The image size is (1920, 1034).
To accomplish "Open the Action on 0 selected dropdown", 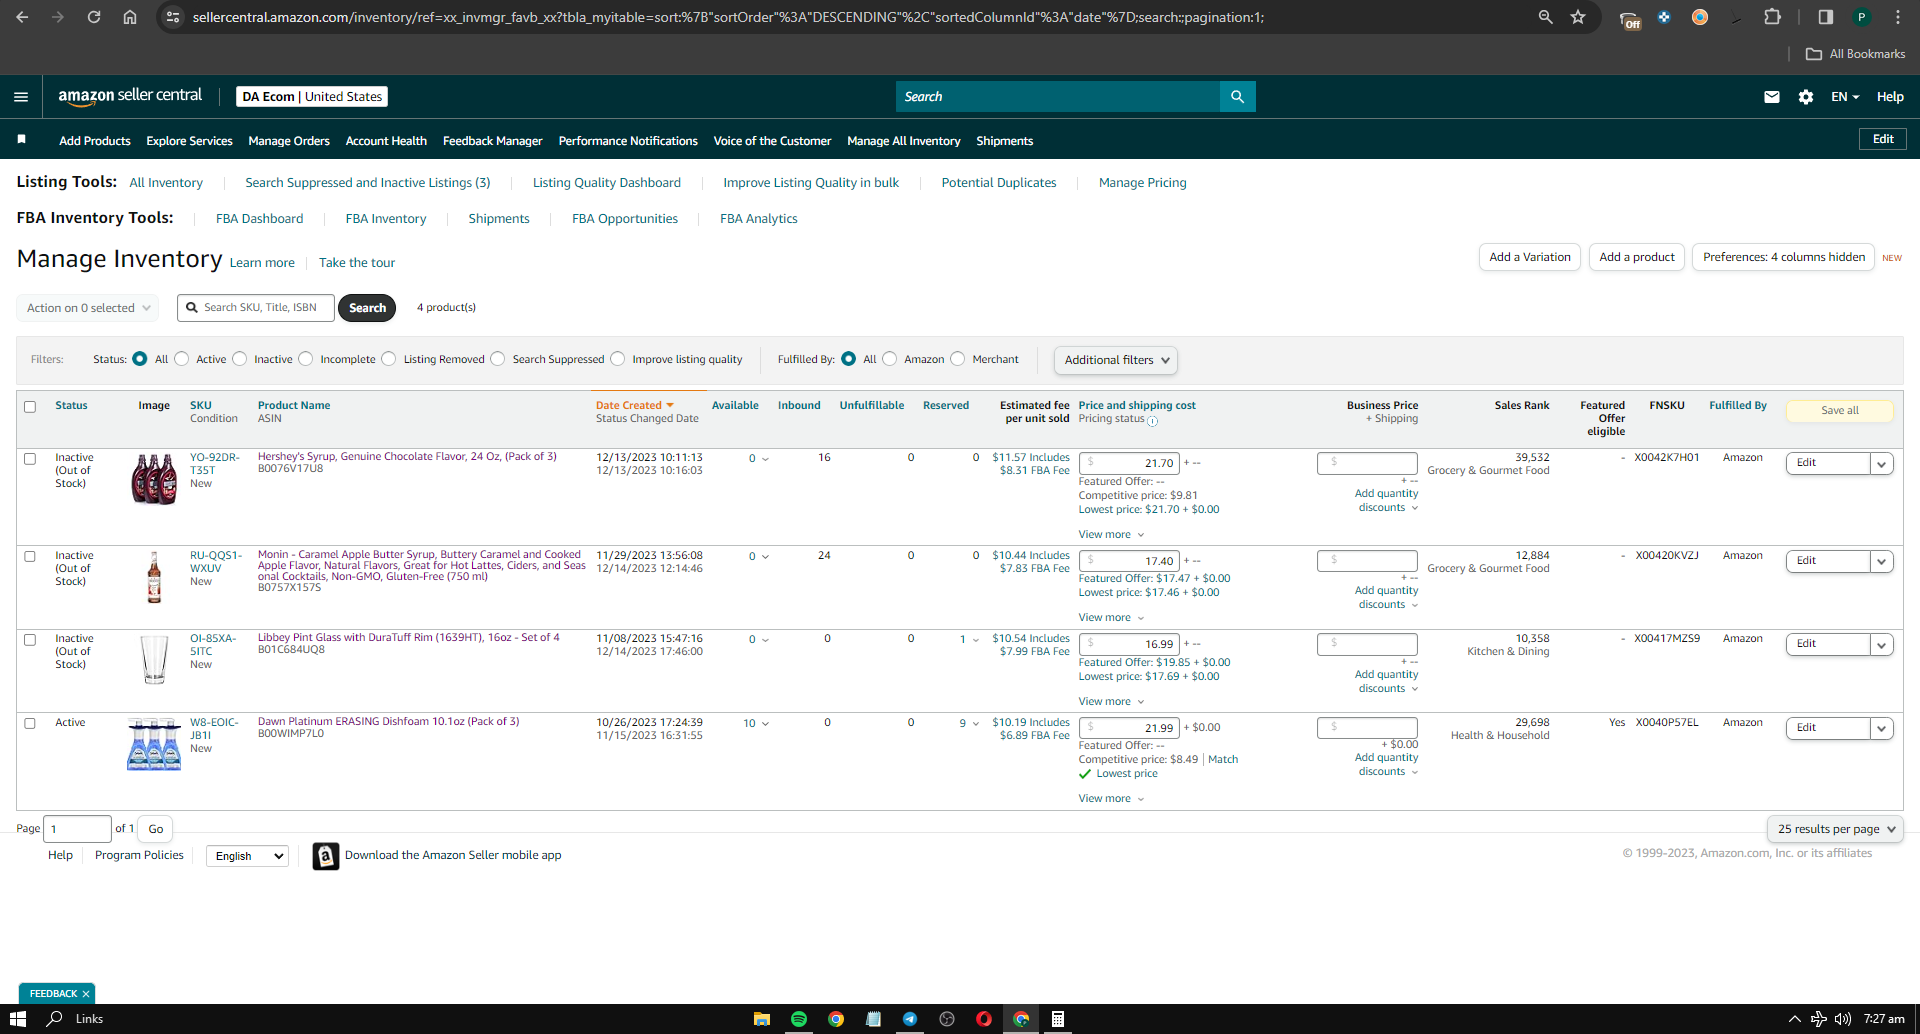I will (x=88, y=308).
